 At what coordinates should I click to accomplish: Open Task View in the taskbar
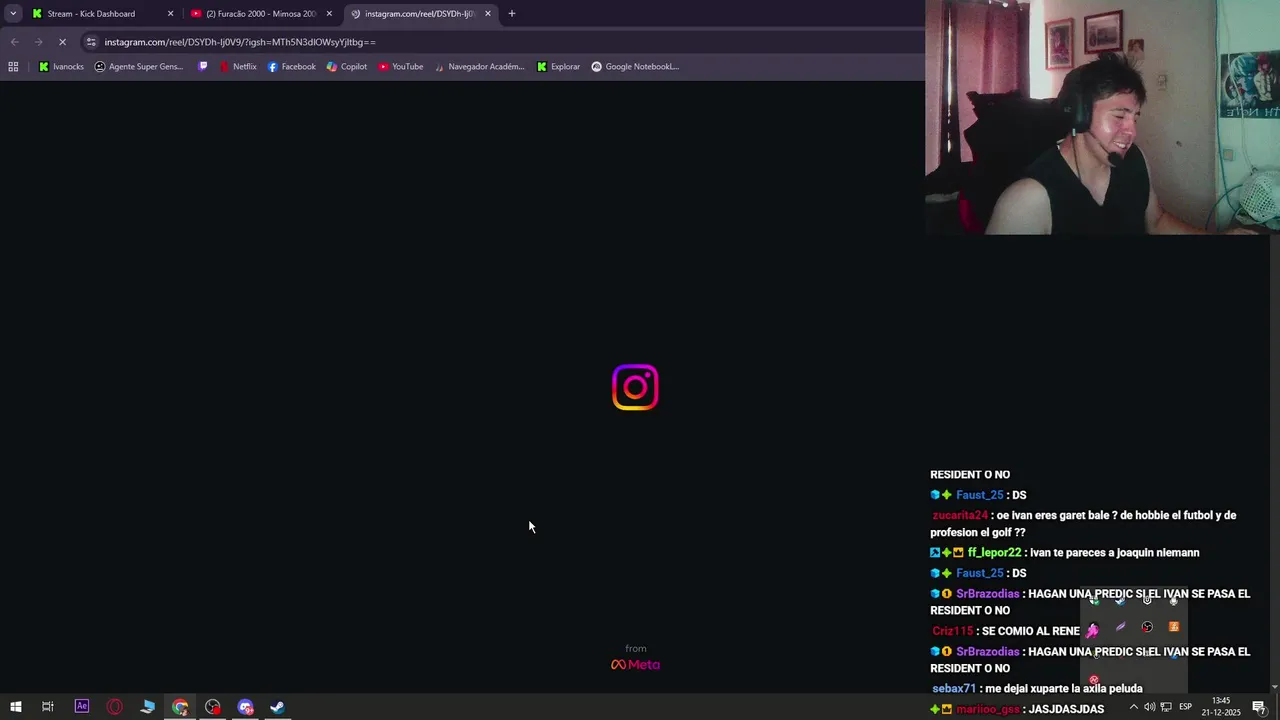(47, 707)
